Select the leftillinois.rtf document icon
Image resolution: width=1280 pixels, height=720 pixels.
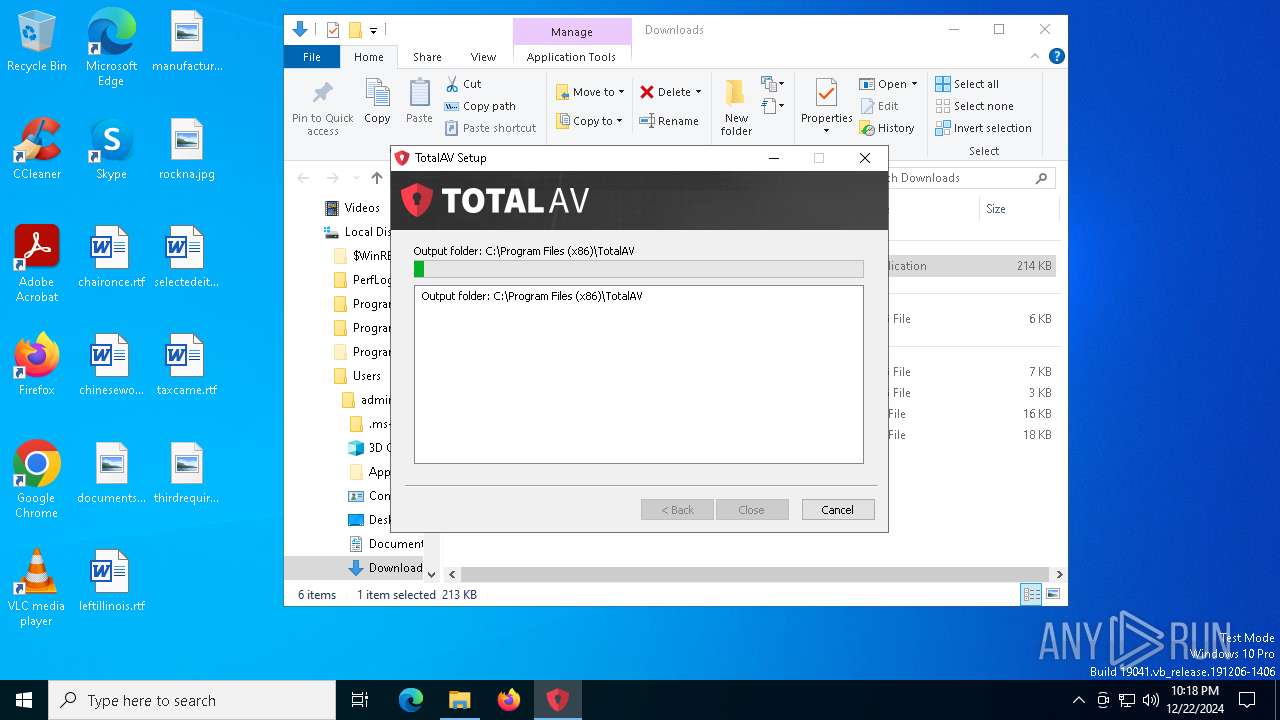click(111, 582)
